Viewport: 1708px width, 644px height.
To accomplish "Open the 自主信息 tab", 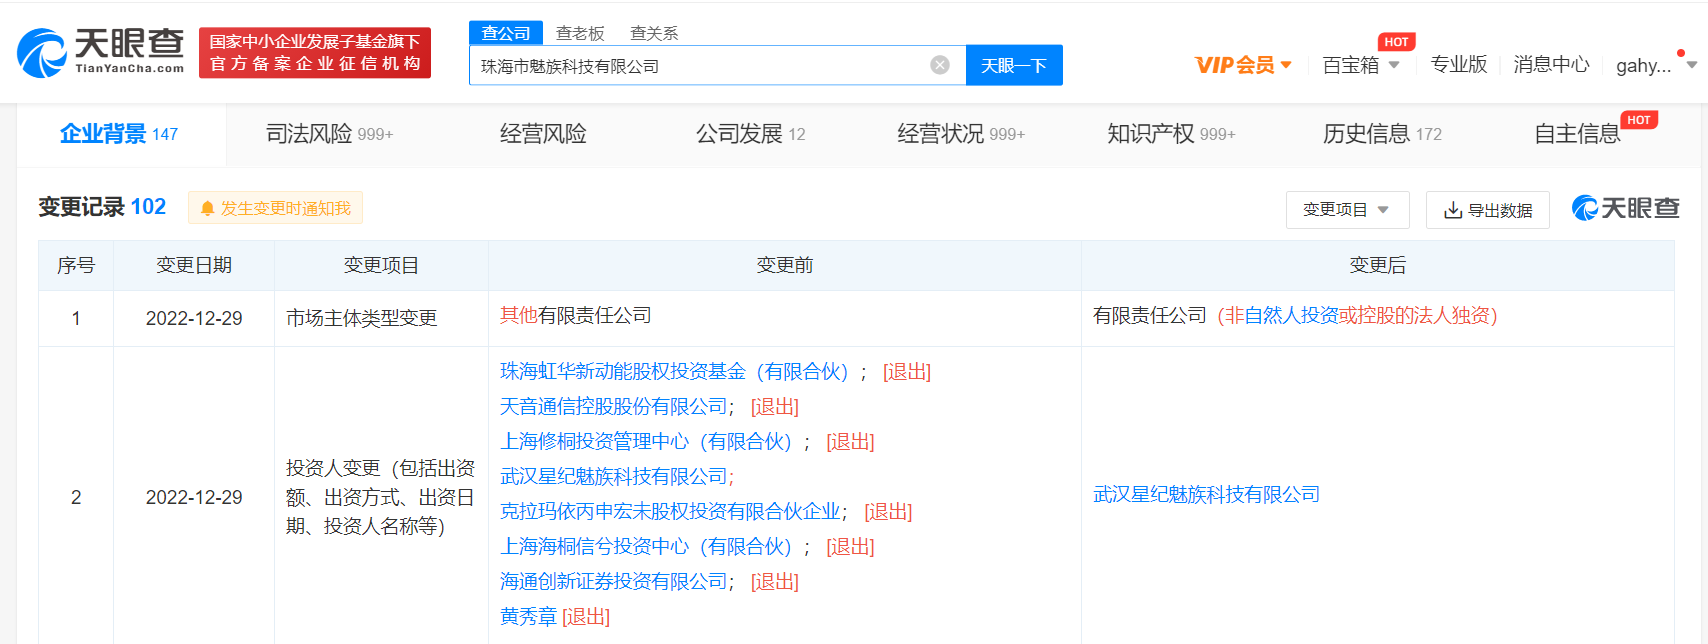I will click(1577, 134).
